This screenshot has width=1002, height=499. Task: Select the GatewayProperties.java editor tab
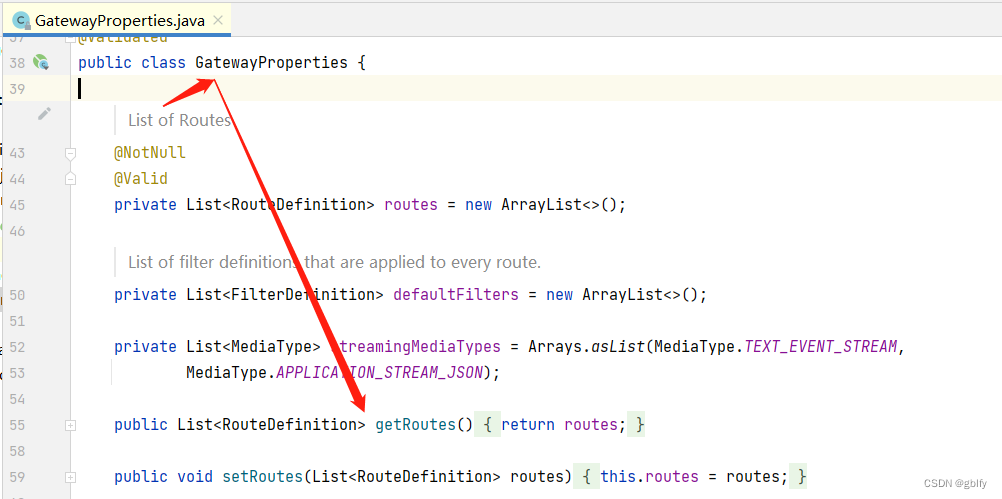[117, 20]
